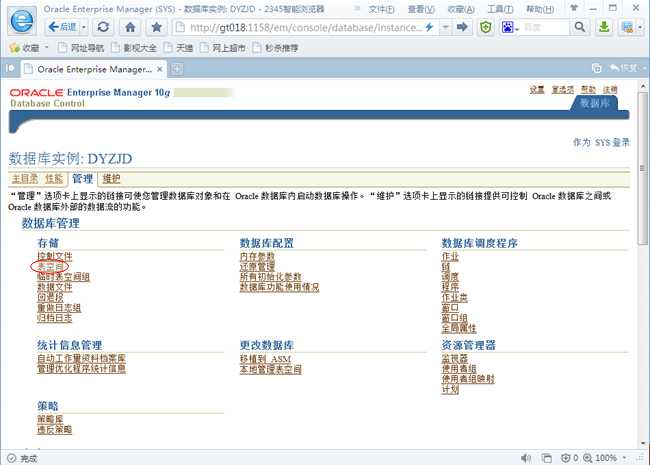Viewport: 650px width, 465px height.
Task: Click the browser search input box
Action: pos(545,27)
